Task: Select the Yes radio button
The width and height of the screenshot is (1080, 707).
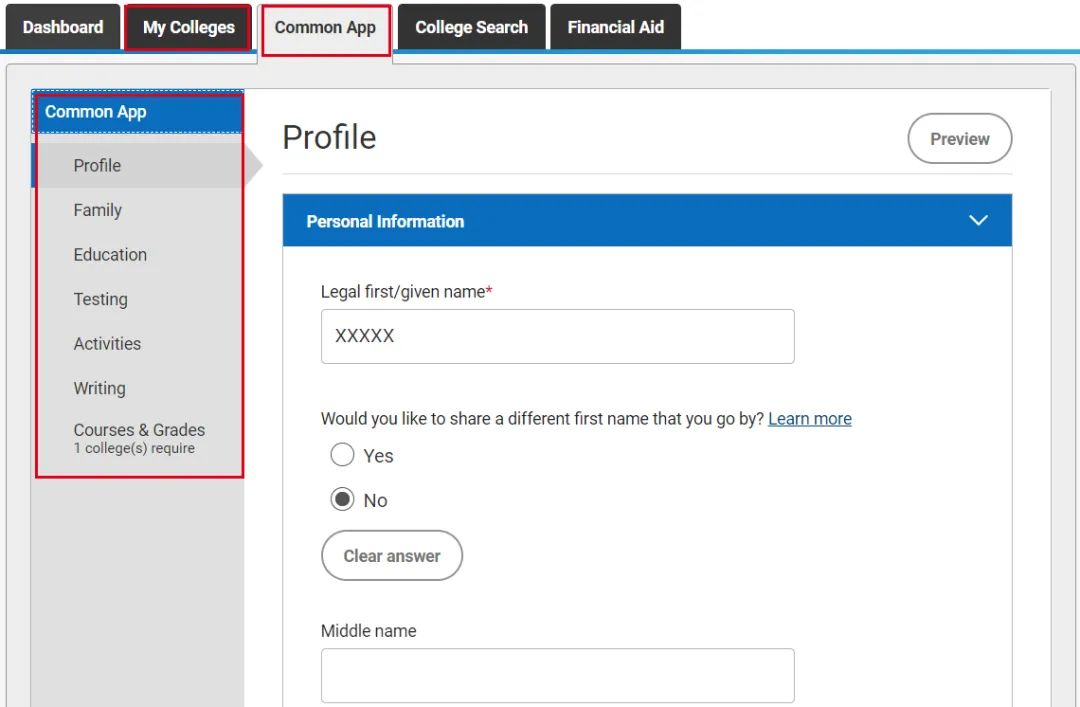Action: 343,456
